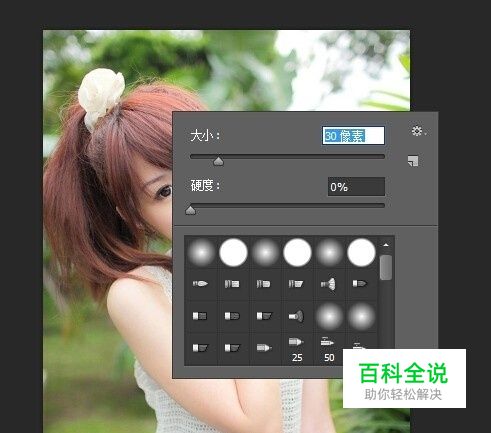
Task: Choose the third bristle brush in second row
Action: [263, 284]
